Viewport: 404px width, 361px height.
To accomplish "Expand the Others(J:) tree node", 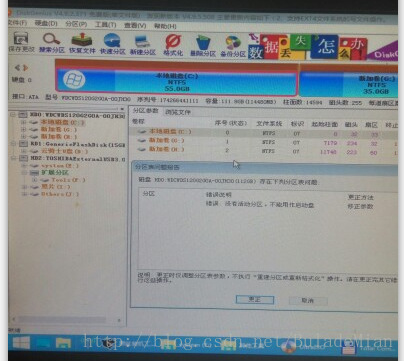I will (x=24, y=194).
